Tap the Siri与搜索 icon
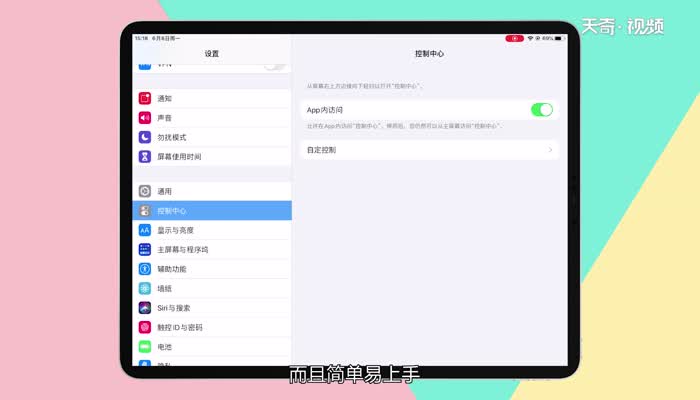Screen dimensions: 700x400 point(145,308)
